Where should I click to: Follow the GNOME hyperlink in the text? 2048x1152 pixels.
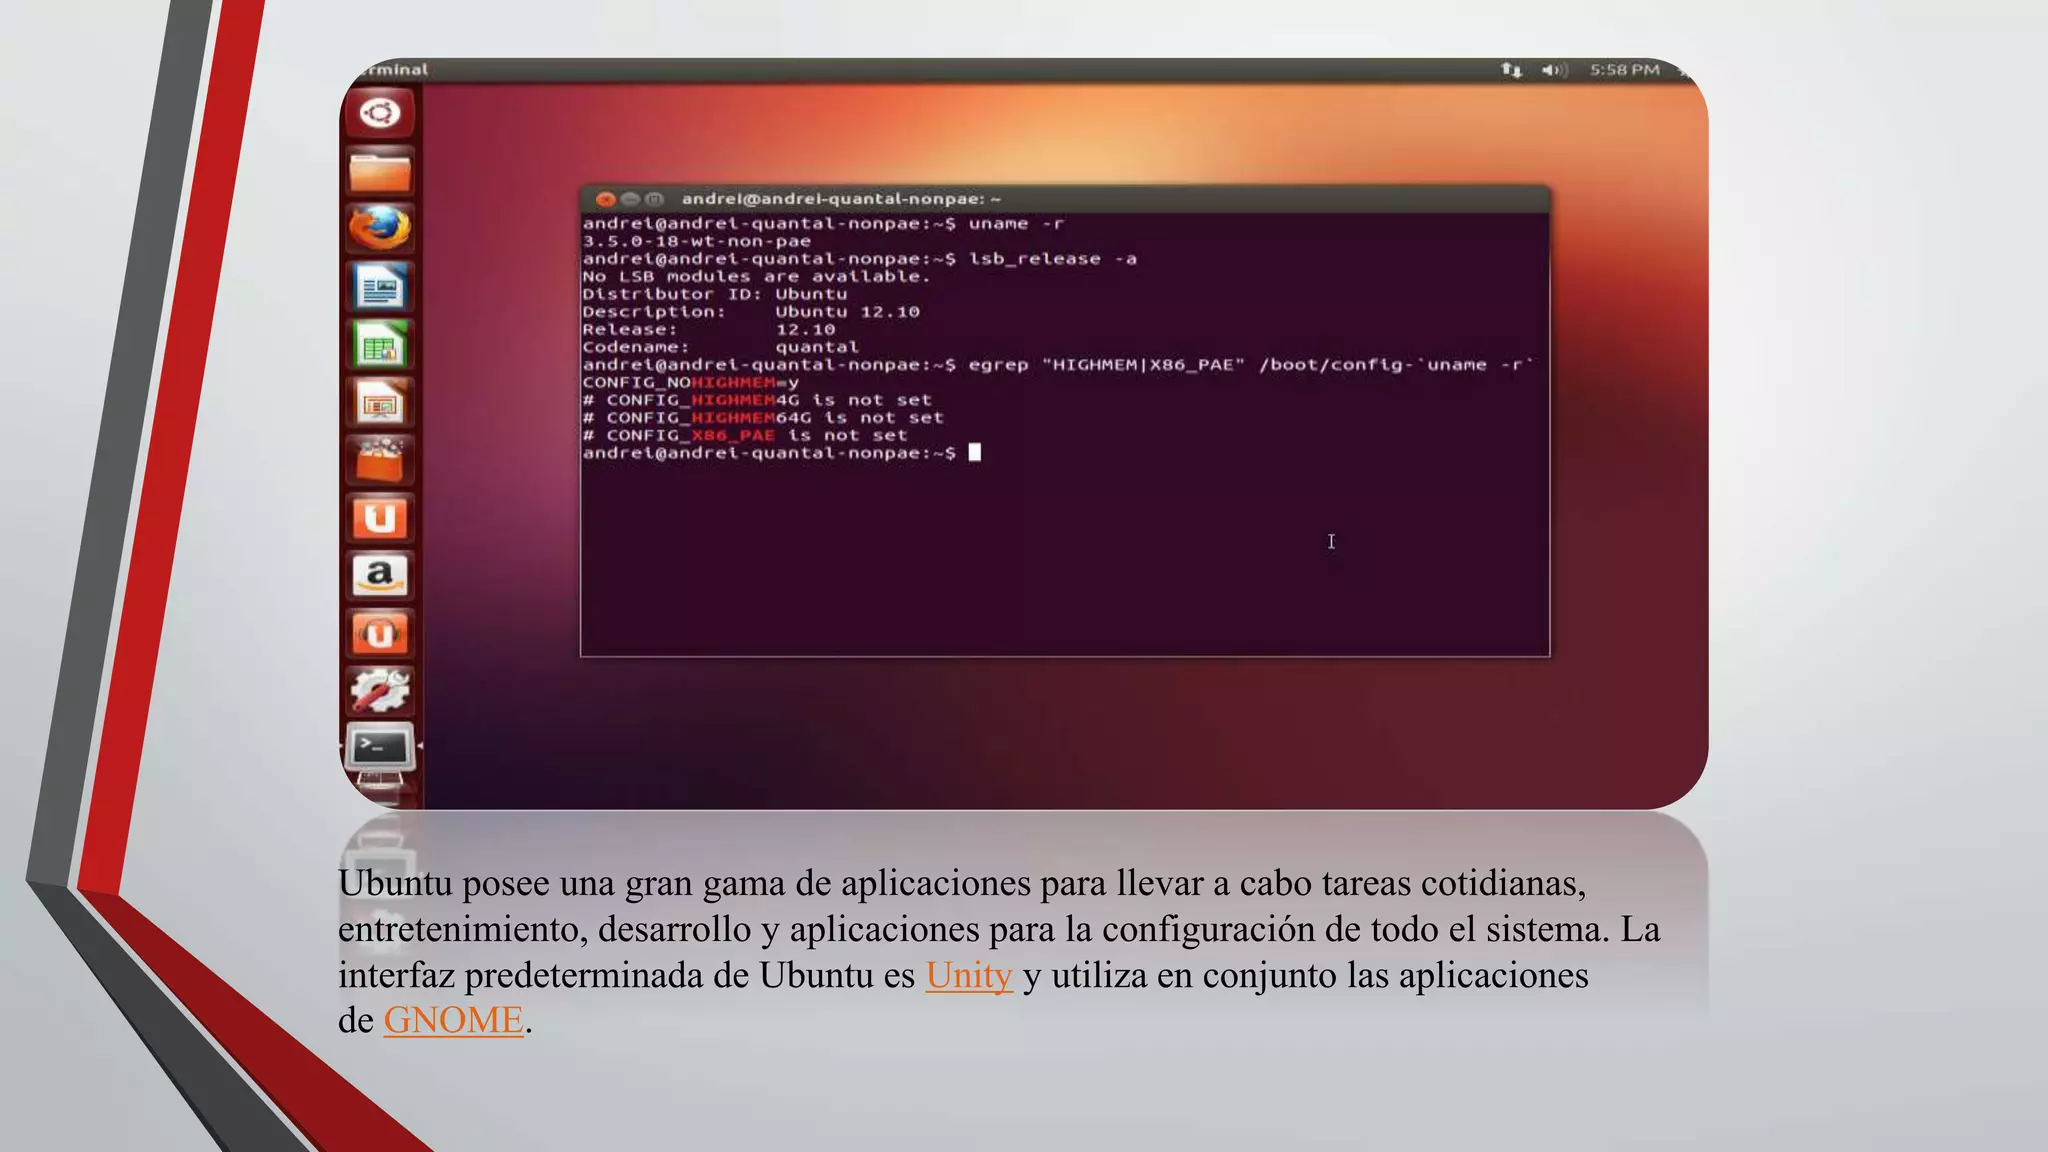click(x=453, y=1020)
